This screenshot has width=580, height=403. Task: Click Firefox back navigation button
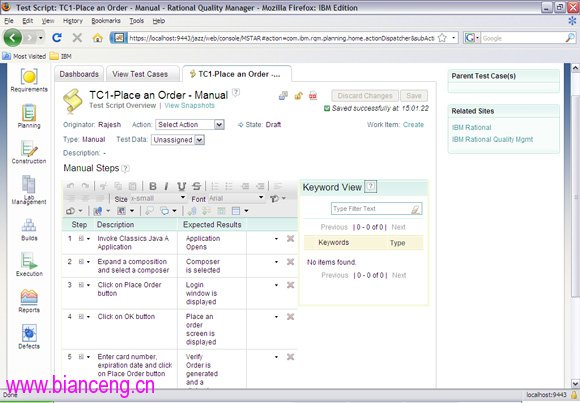[x=13, y=37]
